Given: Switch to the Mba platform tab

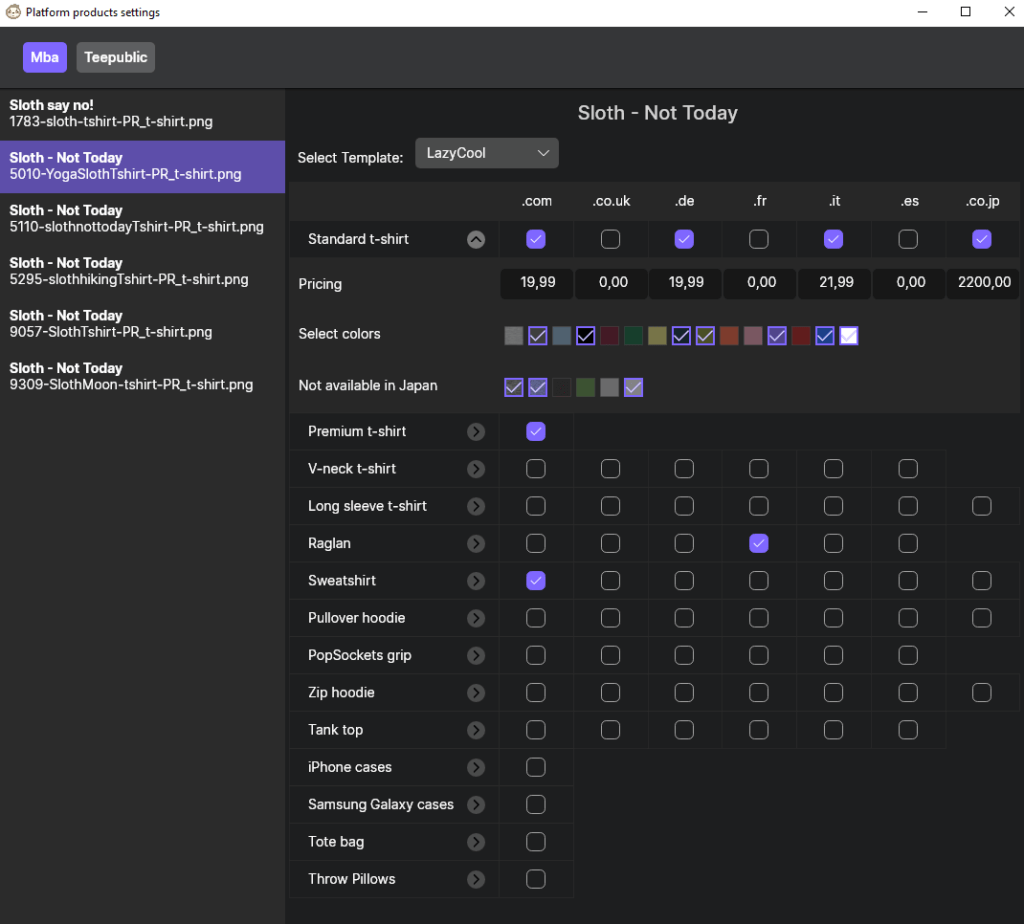Looking at the screenshot, I should point(44,57).
